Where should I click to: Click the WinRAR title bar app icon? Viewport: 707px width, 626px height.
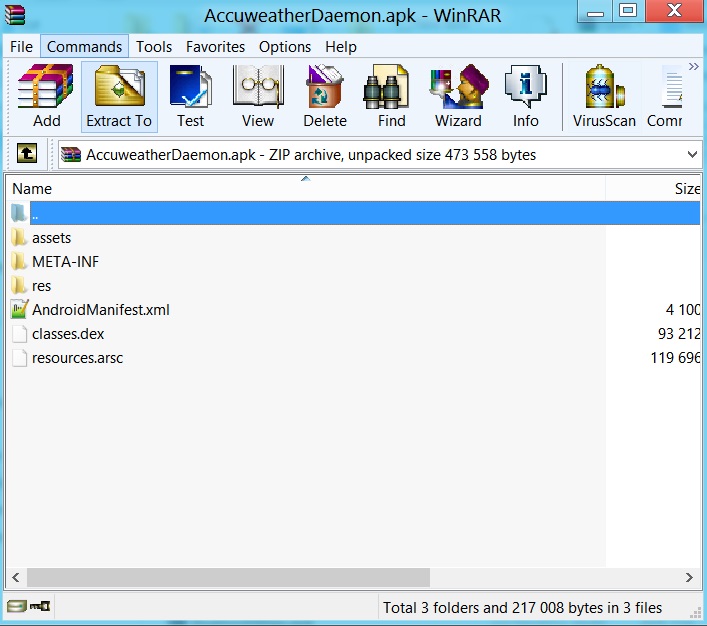tap(15, 14)
